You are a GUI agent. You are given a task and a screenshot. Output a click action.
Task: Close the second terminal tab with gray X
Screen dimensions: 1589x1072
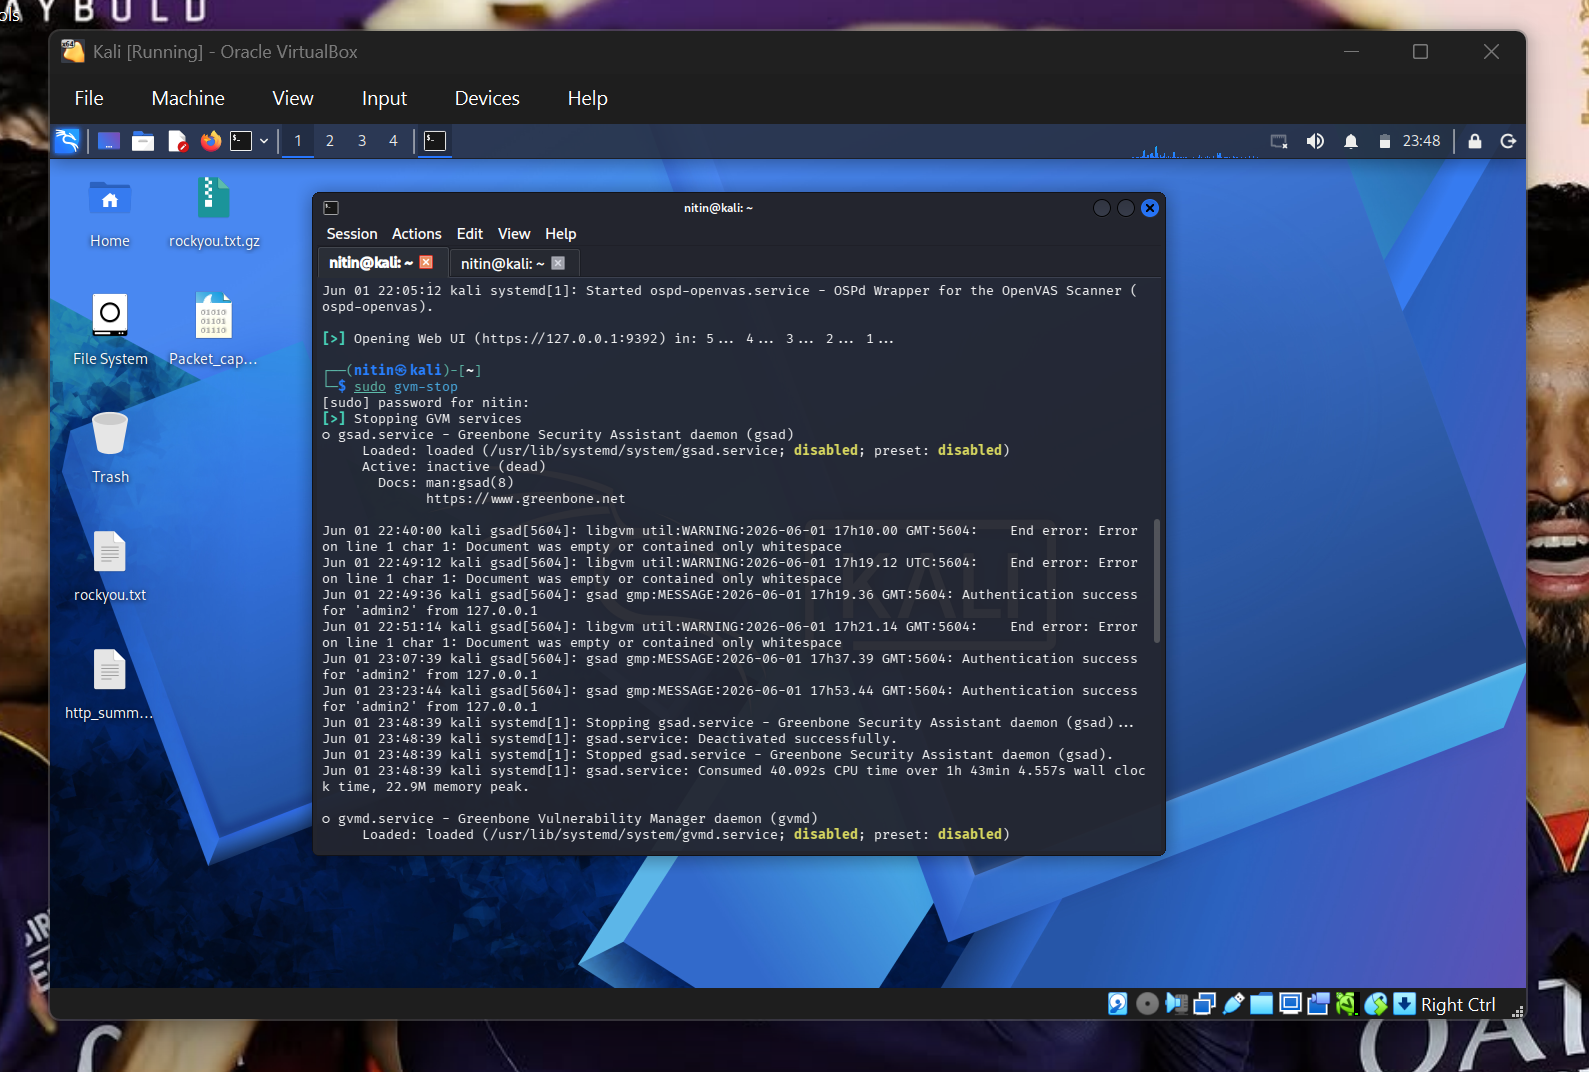(x=558, y=263)
